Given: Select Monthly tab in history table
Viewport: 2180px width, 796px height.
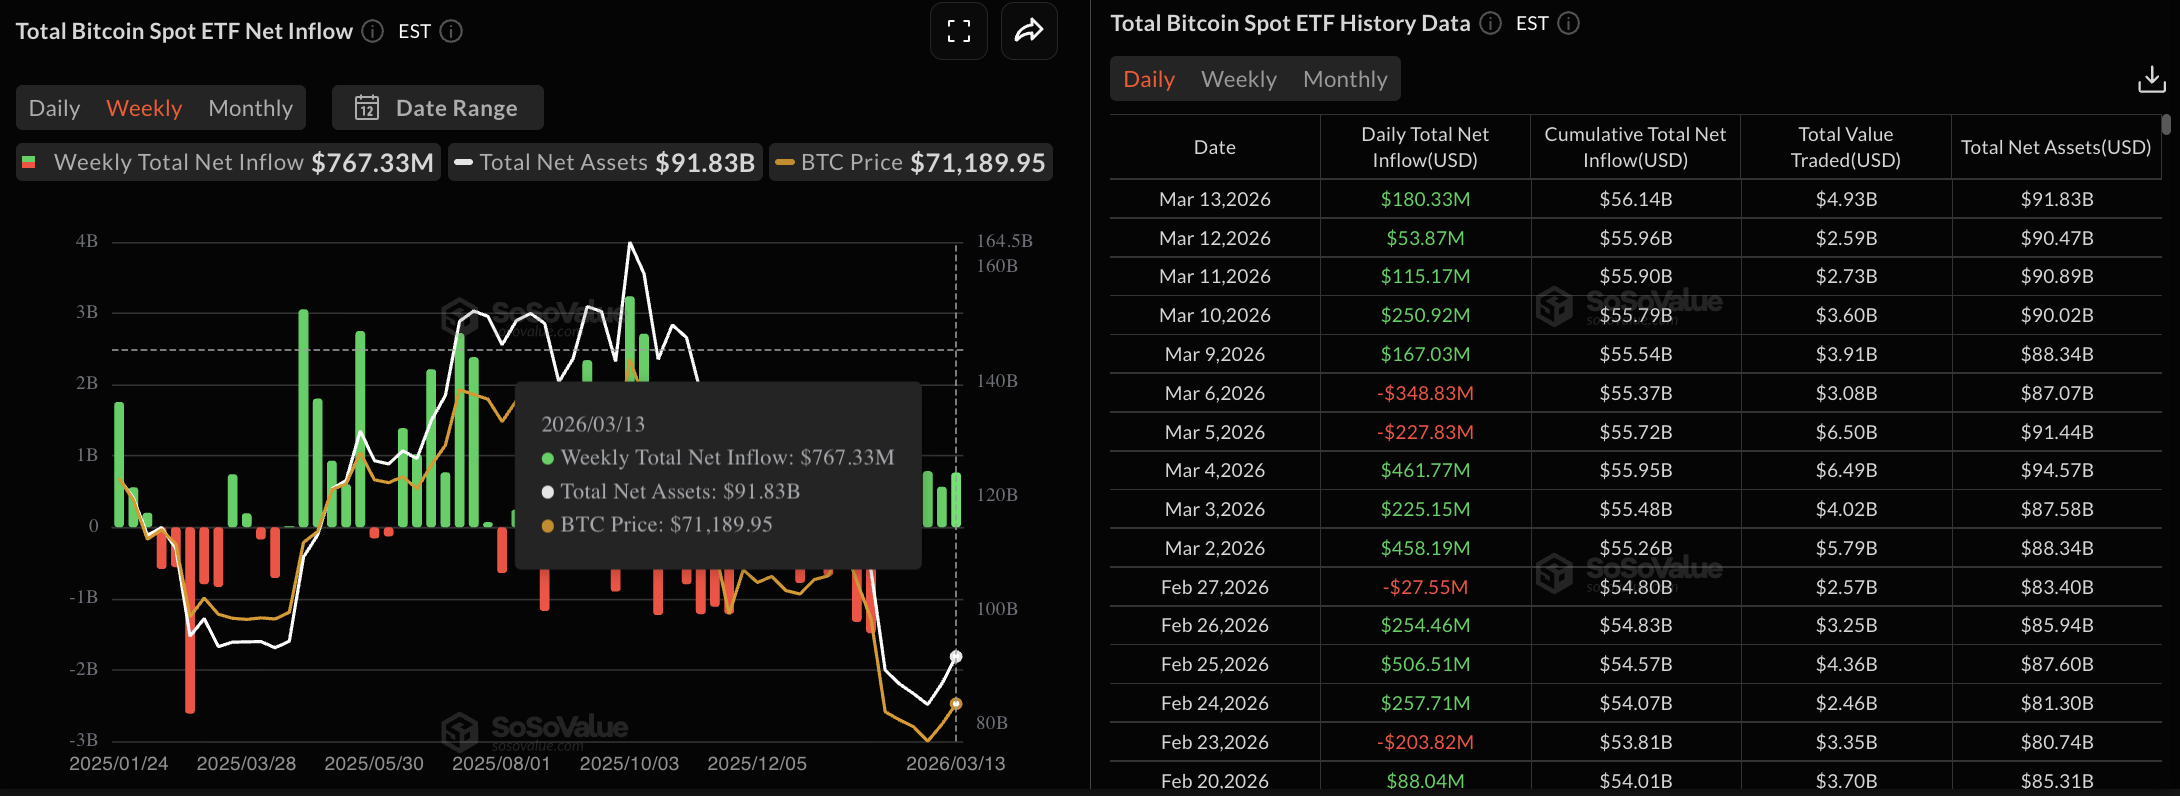Looking at the screenshot, I should (x=1345, y=79).
